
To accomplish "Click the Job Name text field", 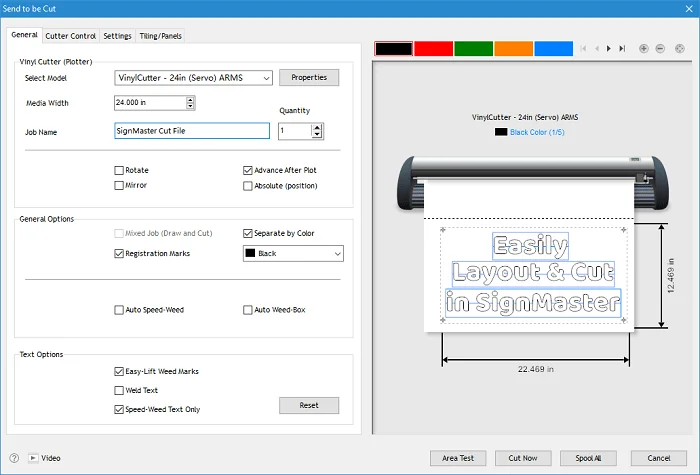I will point(192,131).
